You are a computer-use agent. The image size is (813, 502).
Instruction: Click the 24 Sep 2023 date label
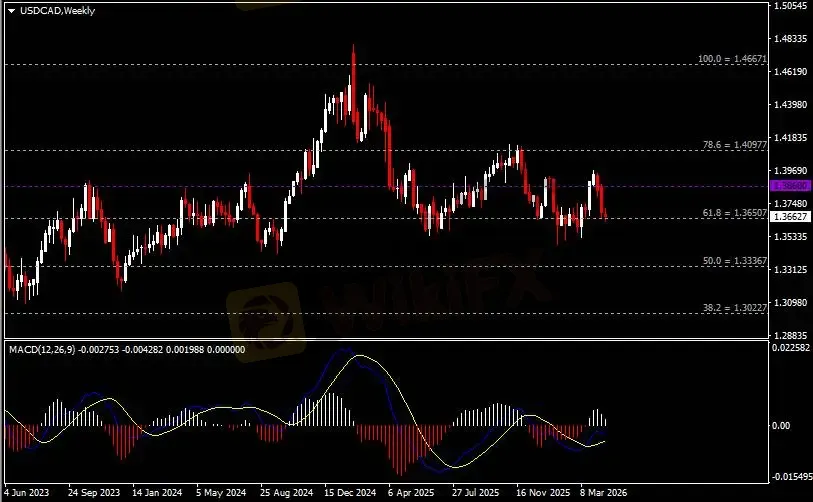coord(94,492)
